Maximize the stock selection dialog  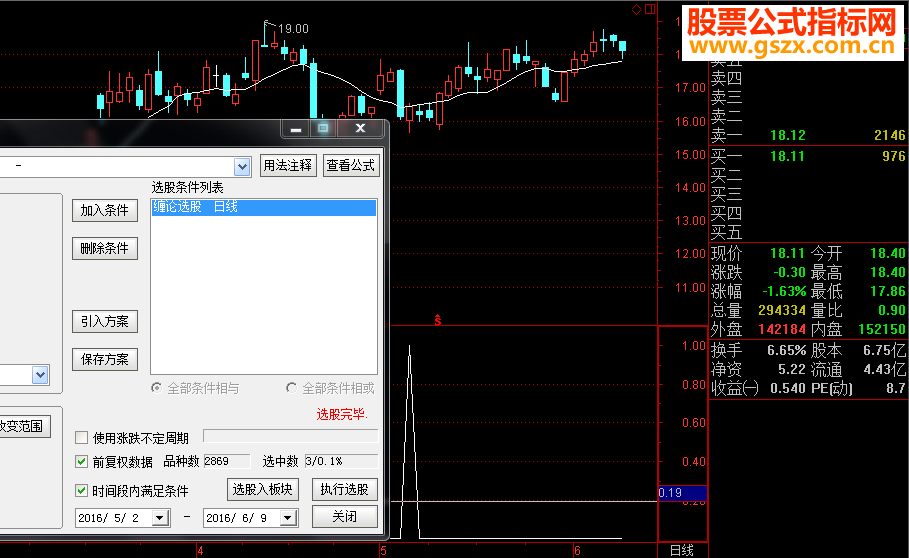tap(323, 129)
